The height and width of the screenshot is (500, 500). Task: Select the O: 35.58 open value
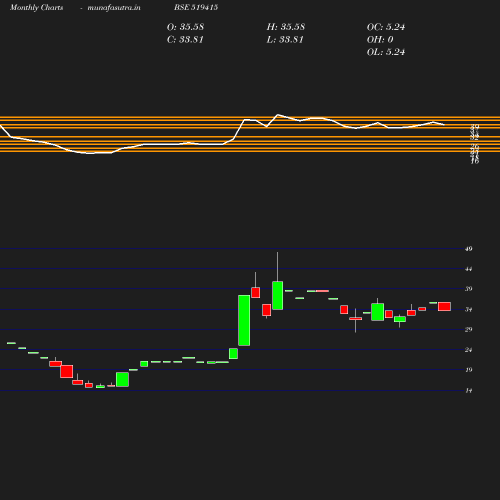[185, 27]
